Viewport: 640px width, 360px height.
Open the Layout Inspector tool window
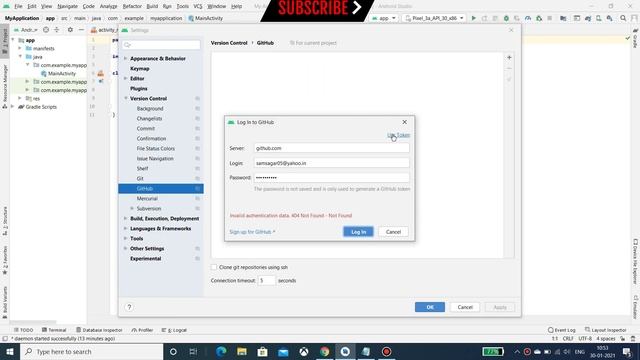pyautogui.click(x=605, y=330)
